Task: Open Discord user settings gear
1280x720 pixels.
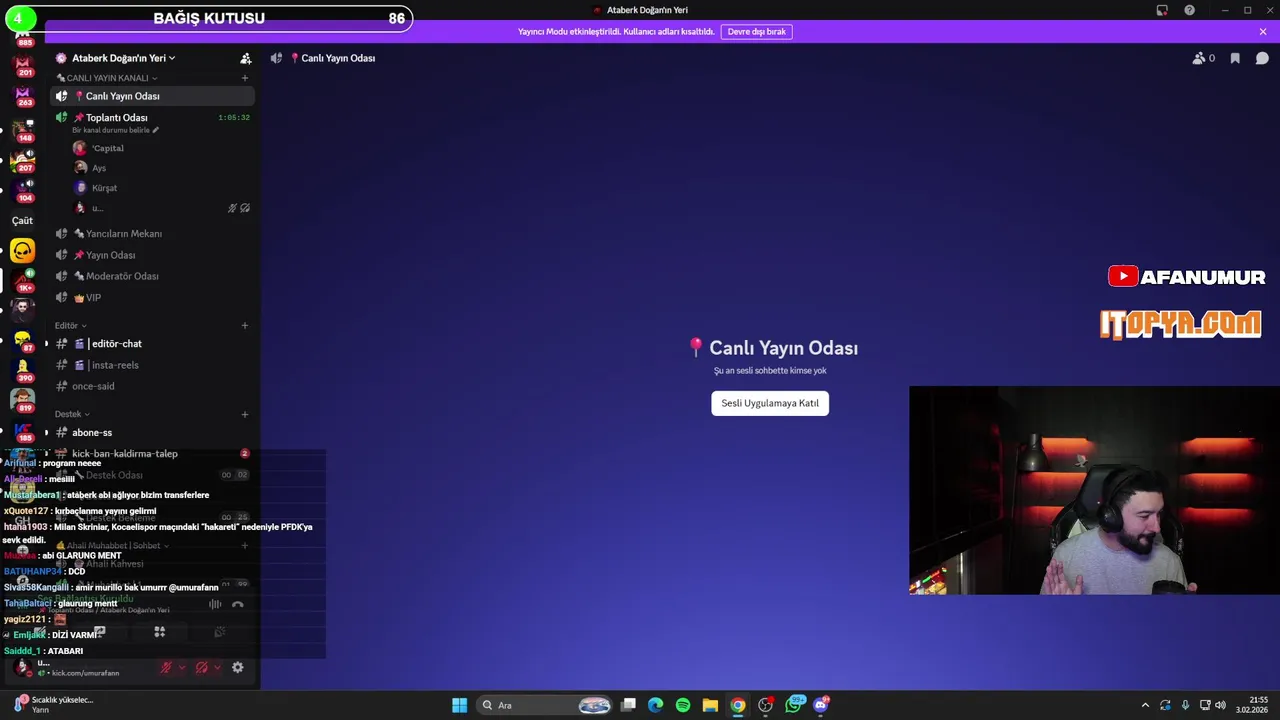Action: click(x=238, y=667)
